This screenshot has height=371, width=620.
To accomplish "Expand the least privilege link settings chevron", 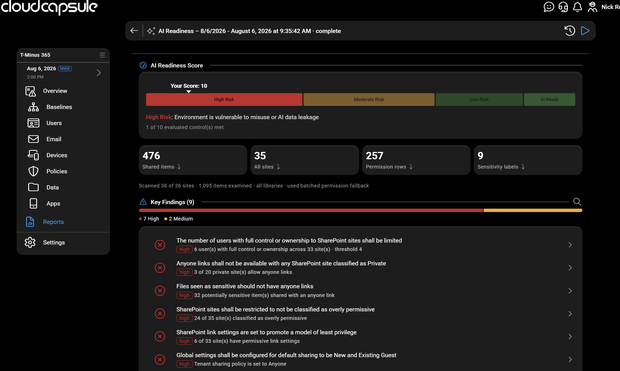I will point(570,337).
